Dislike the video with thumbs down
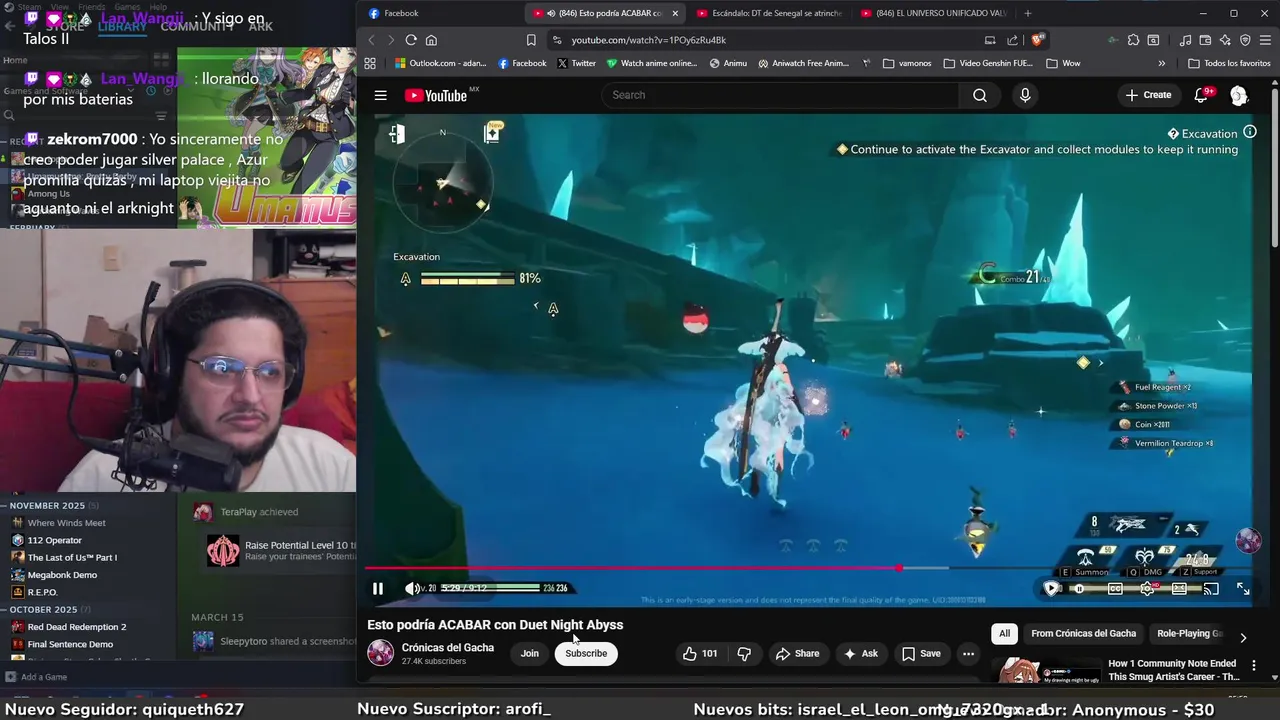 click(744, 653)
